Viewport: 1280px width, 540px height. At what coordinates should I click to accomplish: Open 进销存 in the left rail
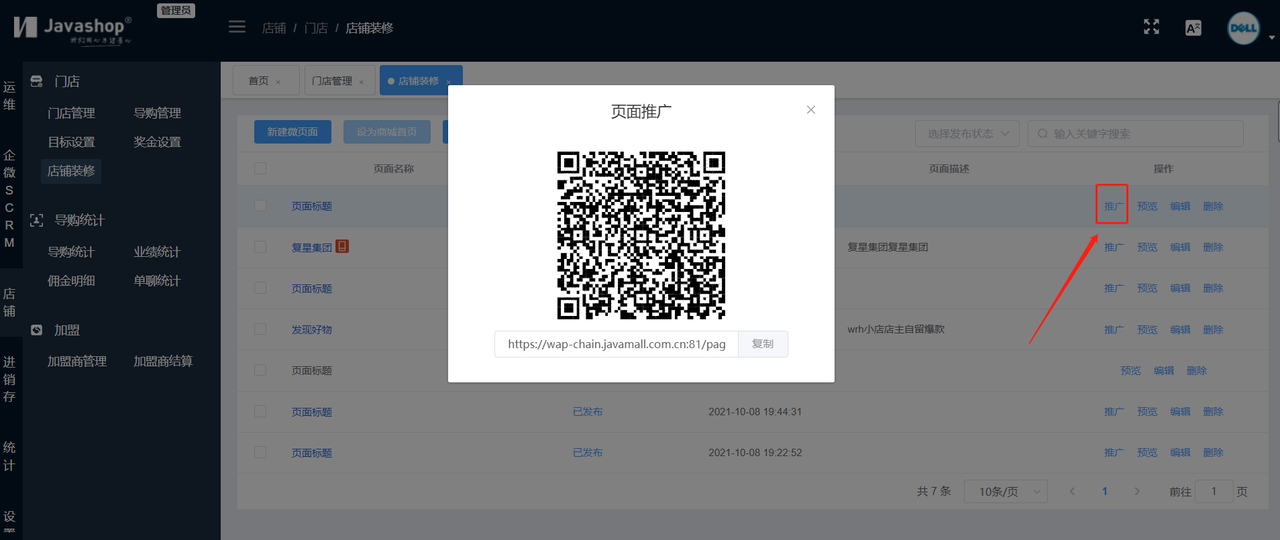pyautogui.click(x=9, y=379)
